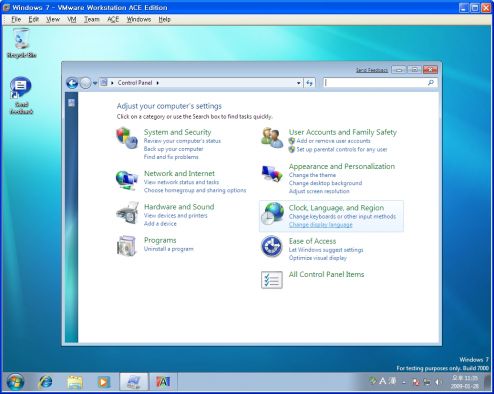Open the Hardware and Sound heading link

179,207
